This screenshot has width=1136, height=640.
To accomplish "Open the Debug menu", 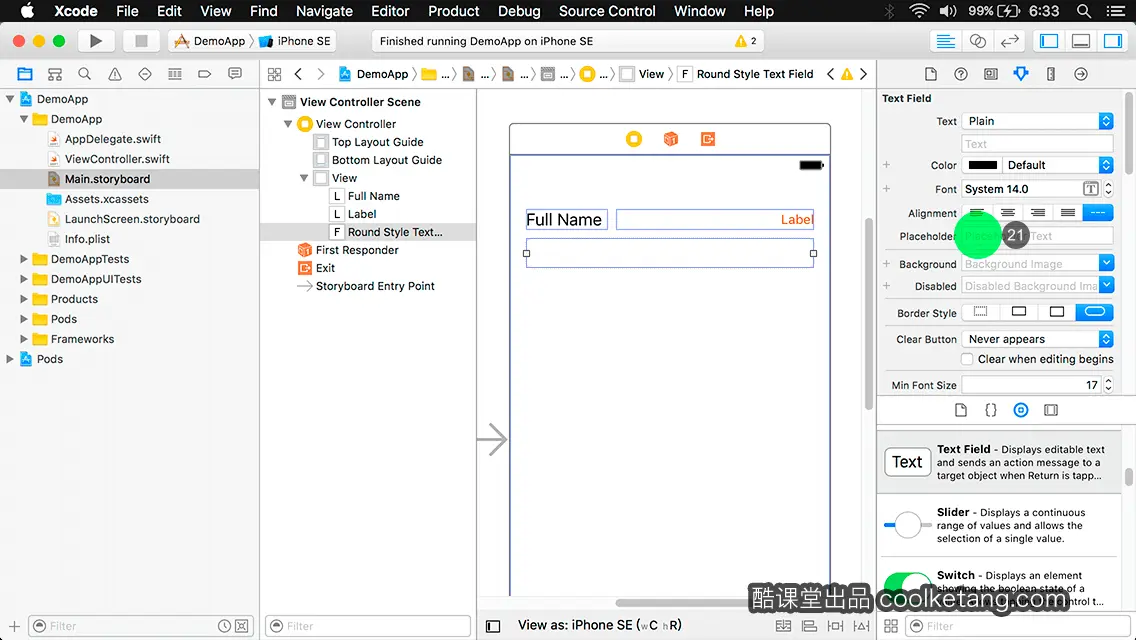I will (x=519, y=11).
